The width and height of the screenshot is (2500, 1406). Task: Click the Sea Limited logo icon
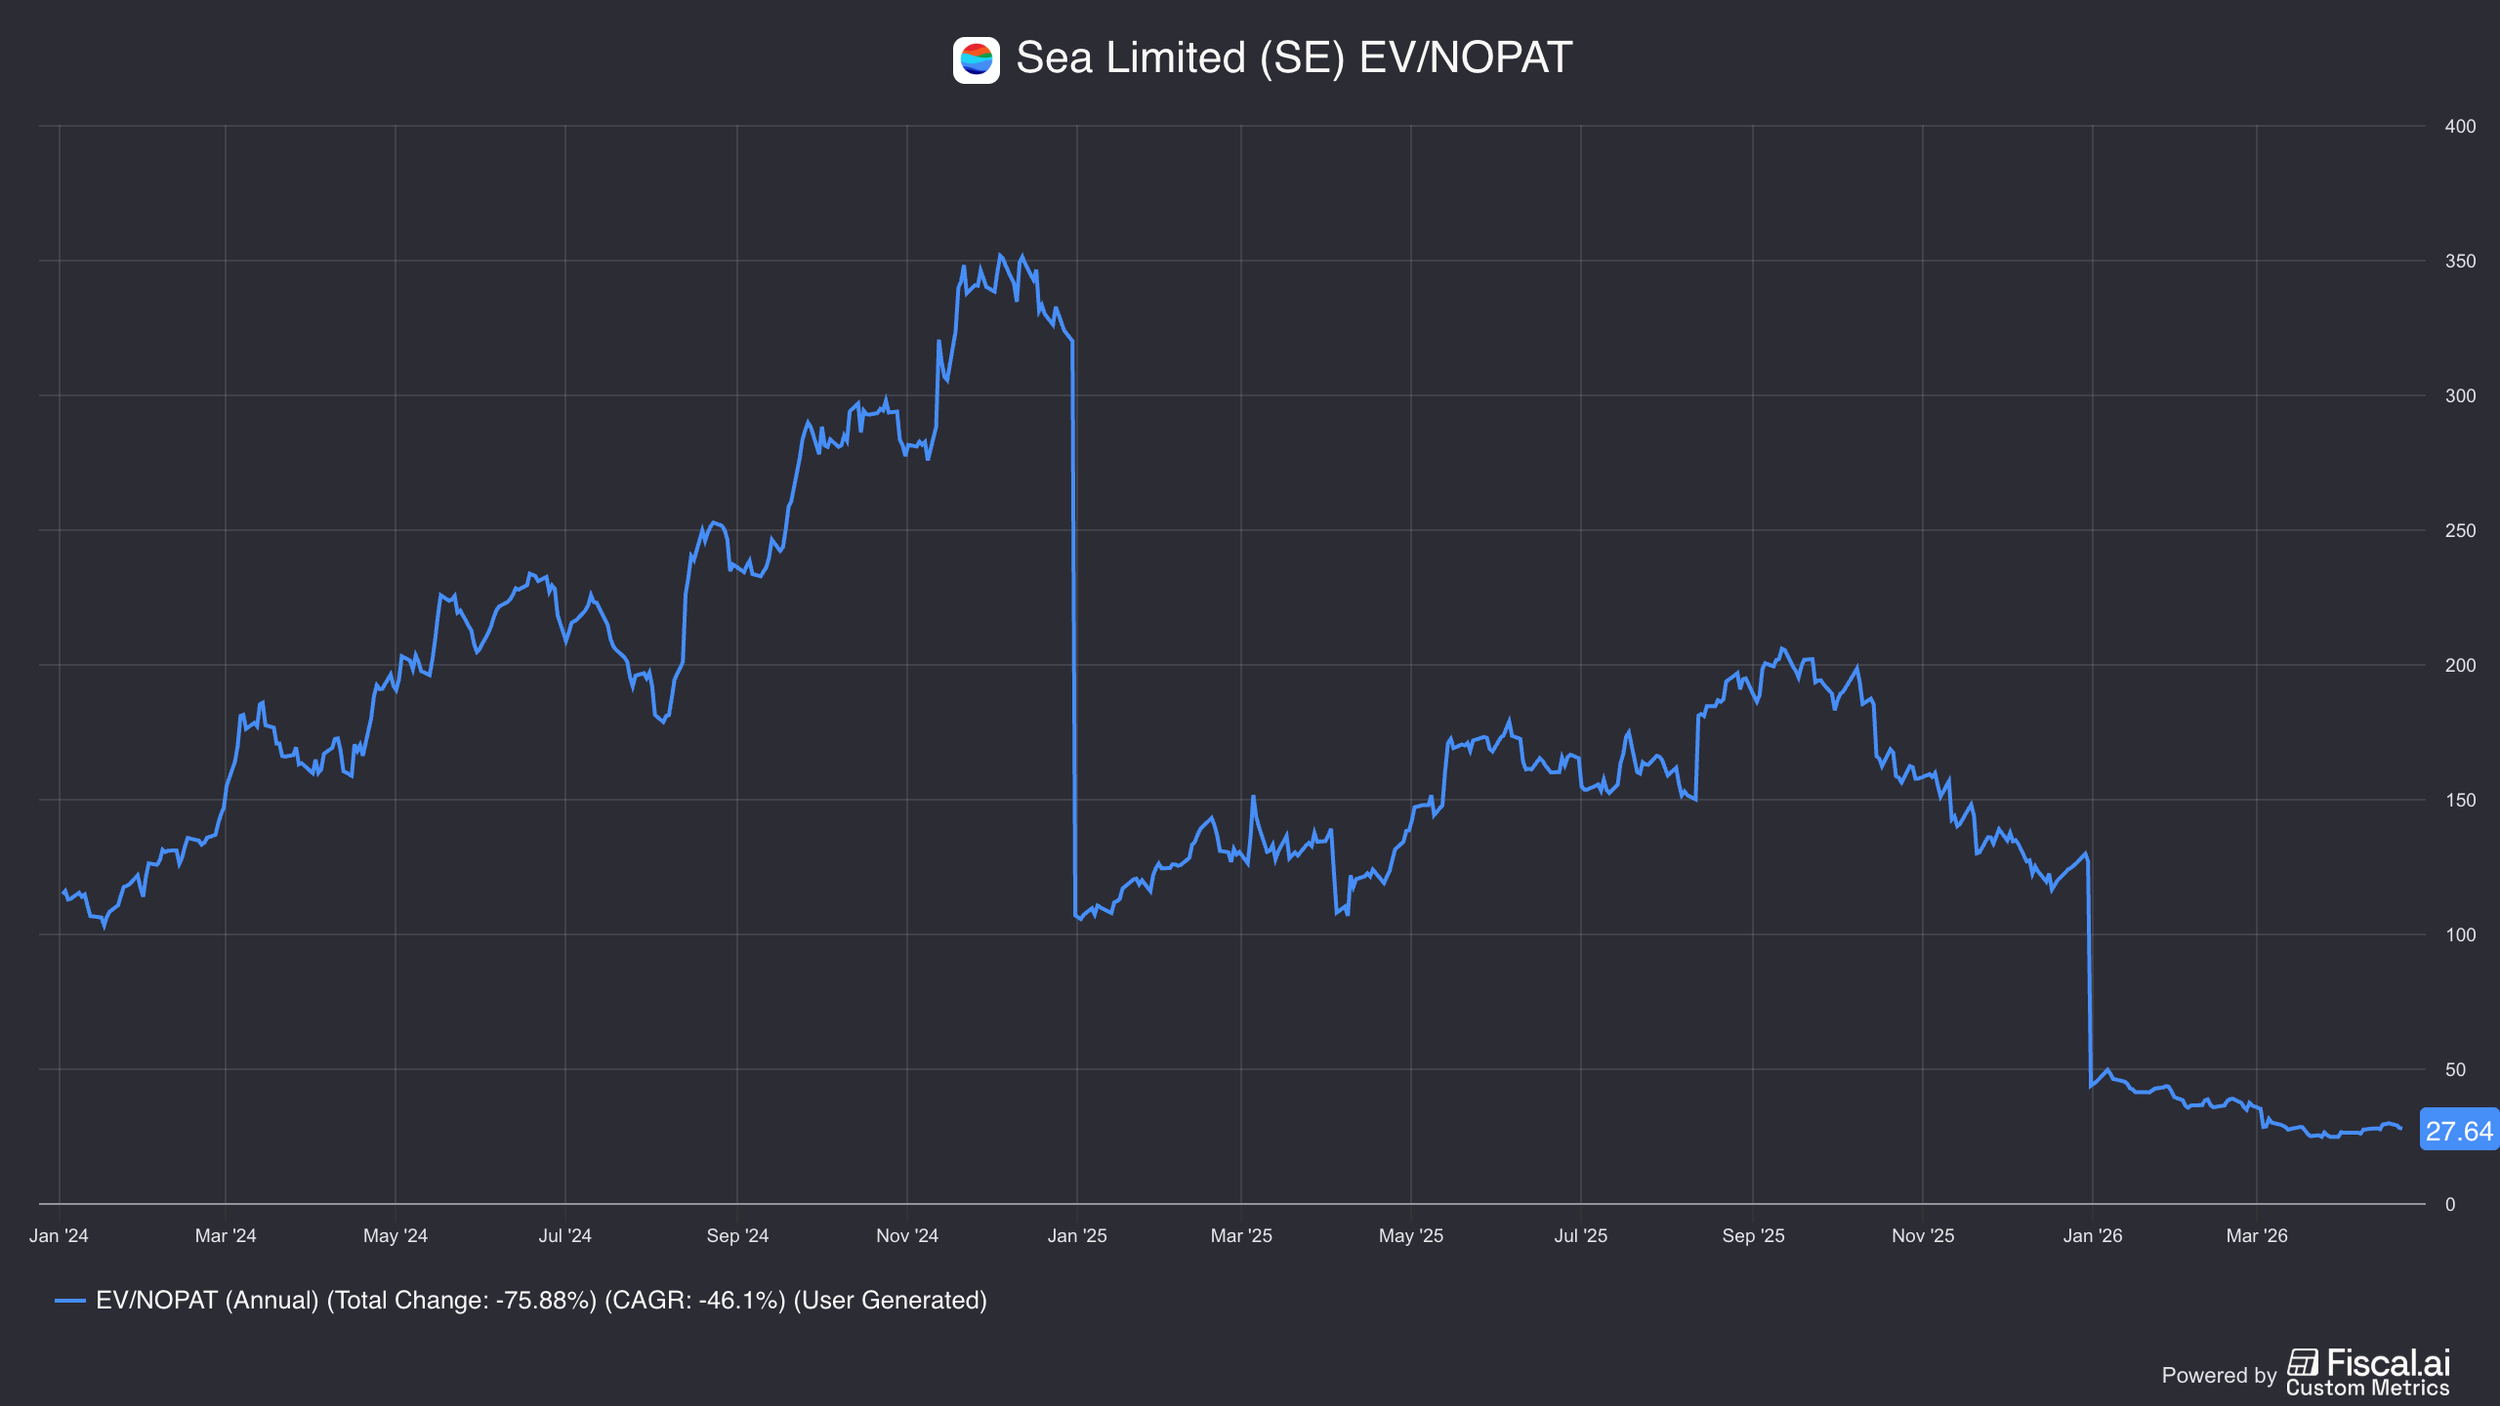pos(975,60)
